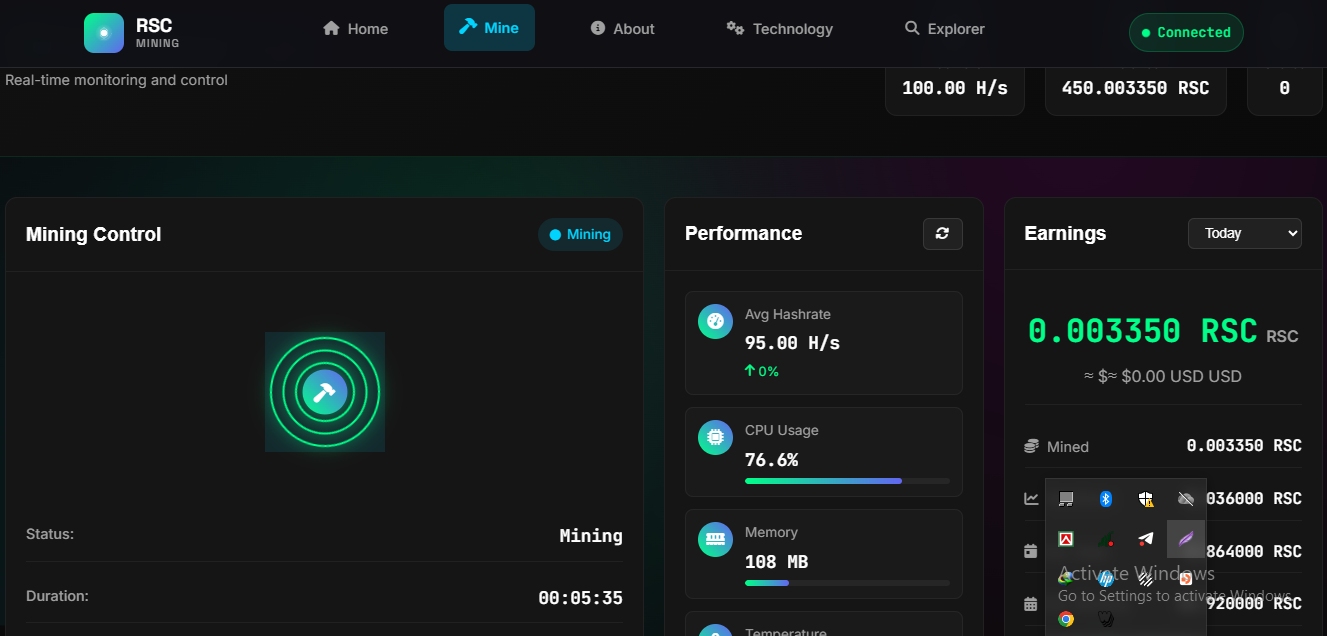Open Bluetooth from the system tray
1327x636 pixels.
(x=1106, y=498)
